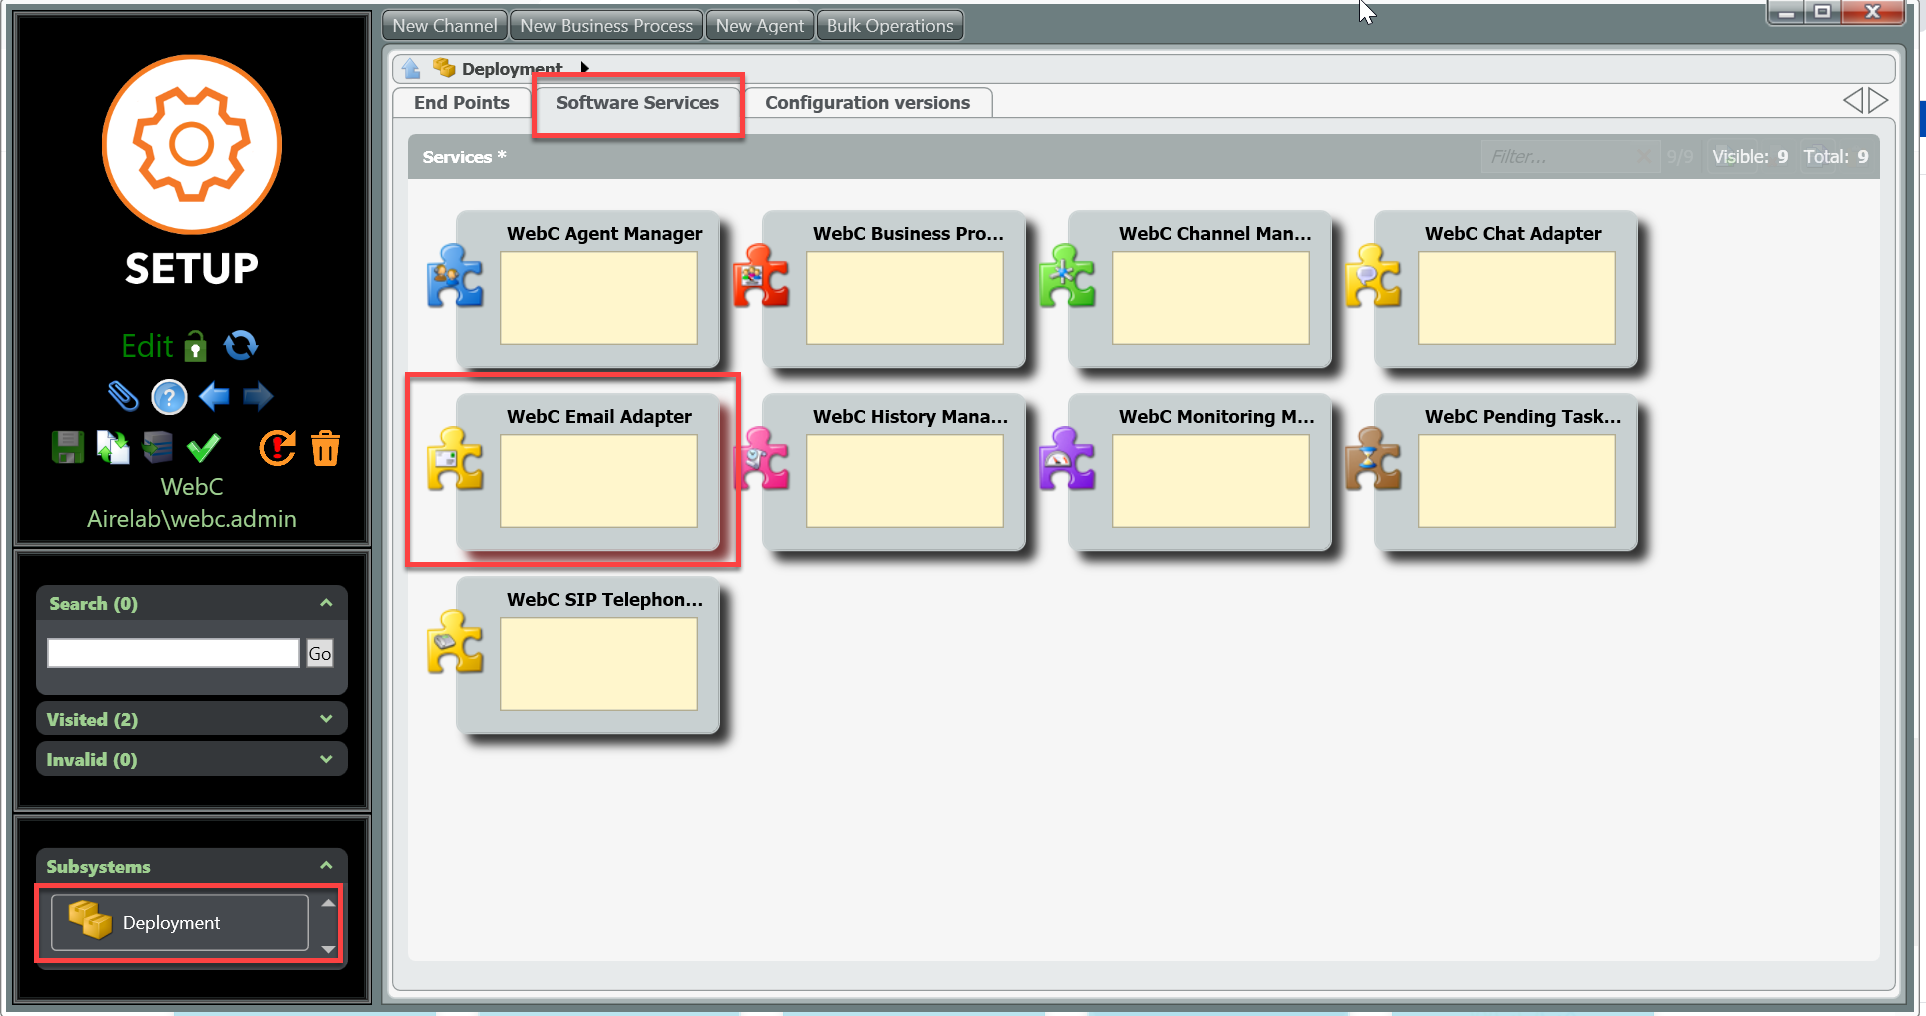This screenshot has width=1926, height=1016.
Task: Switch to the End Points tab
Action: (x=461, y=103)
